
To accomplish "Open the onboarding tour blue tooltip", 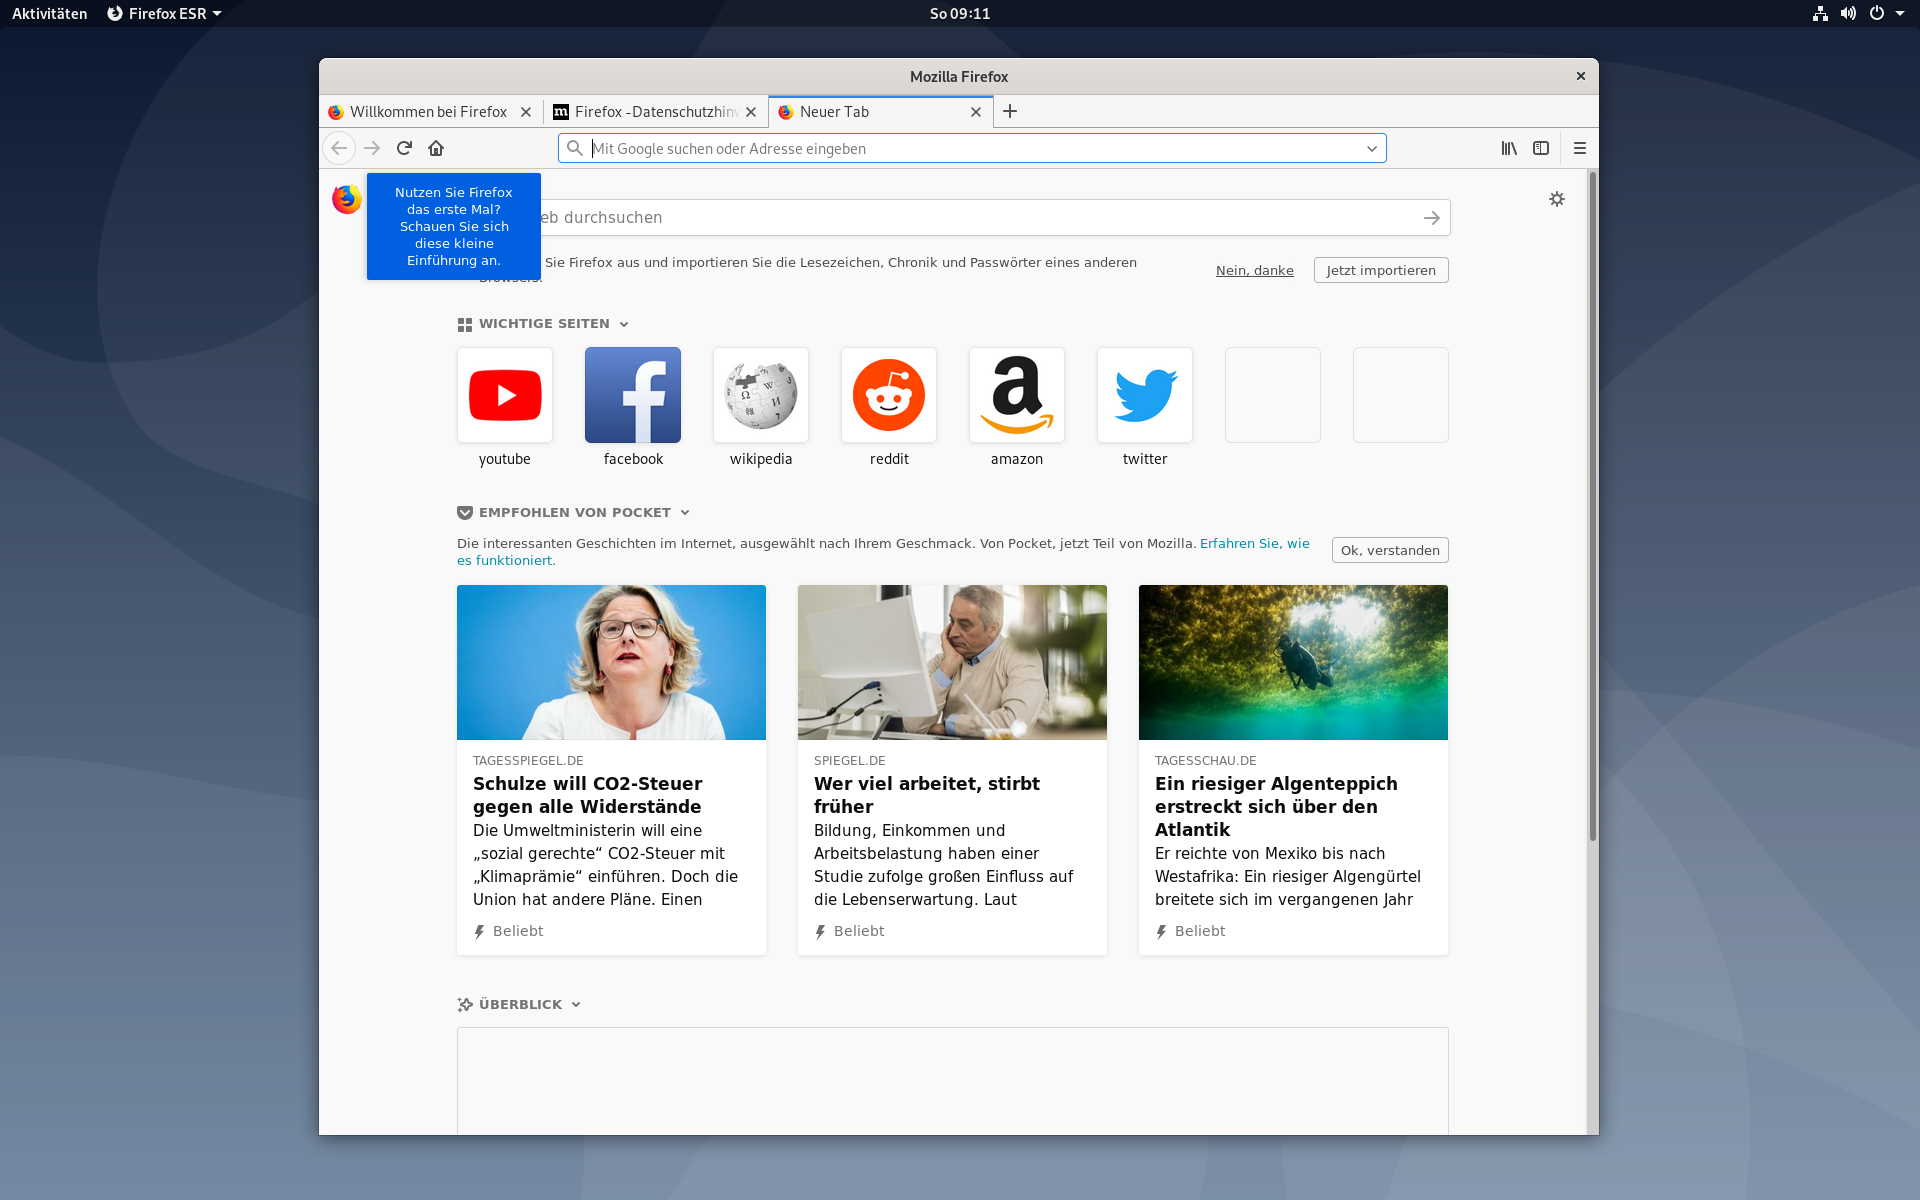I will [x=454, y=226].
